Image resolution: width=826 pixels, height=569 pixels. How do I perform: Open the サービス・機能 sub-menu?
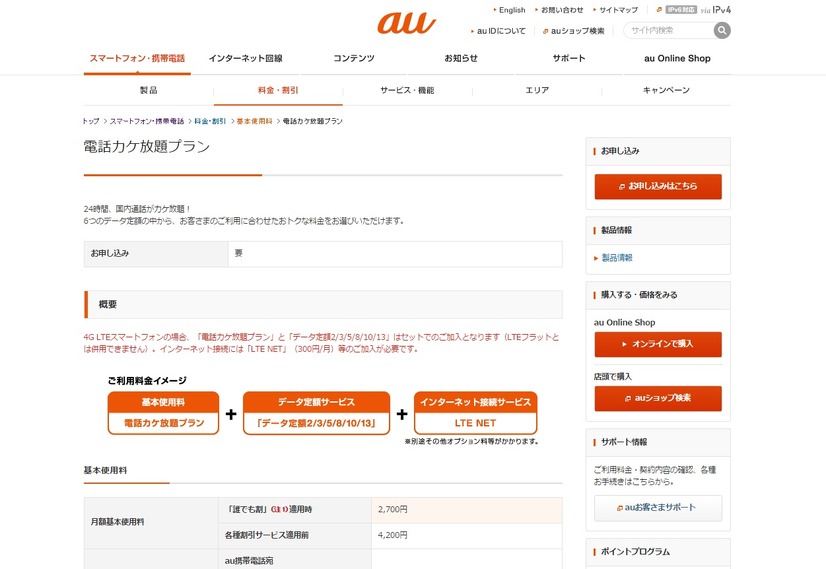tap(407, 91)
